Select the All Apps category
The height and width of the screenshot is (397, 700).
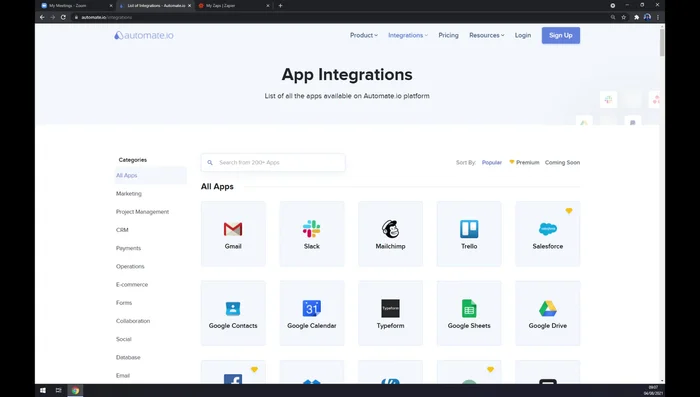pos(151,176)
